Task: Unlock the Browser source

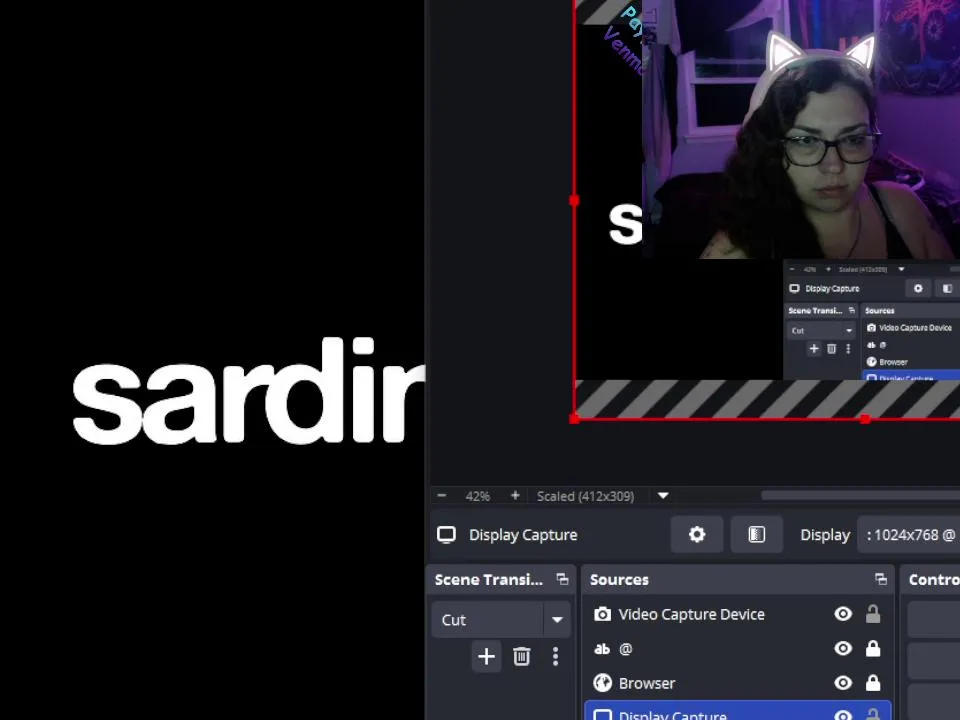Action: tap(873, 682)
